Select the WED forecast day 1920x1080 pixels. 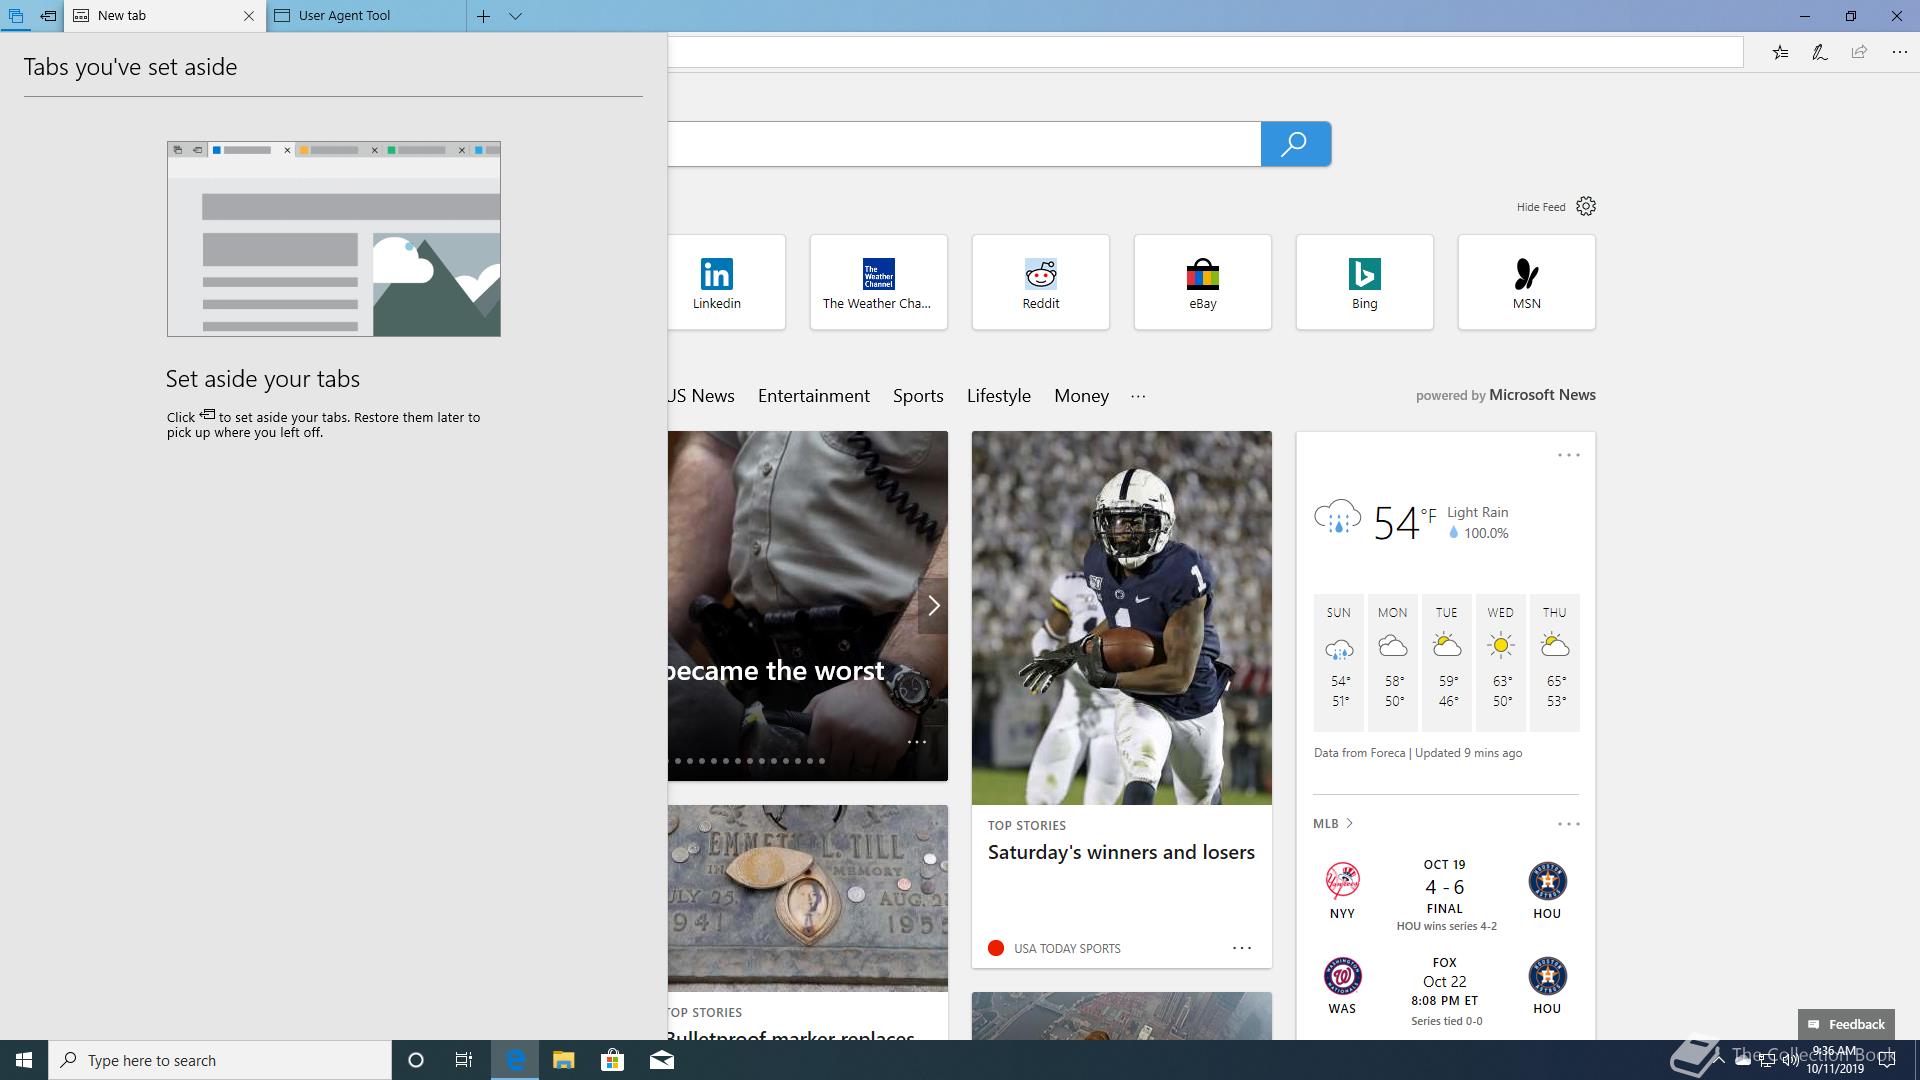(1501, 661)
